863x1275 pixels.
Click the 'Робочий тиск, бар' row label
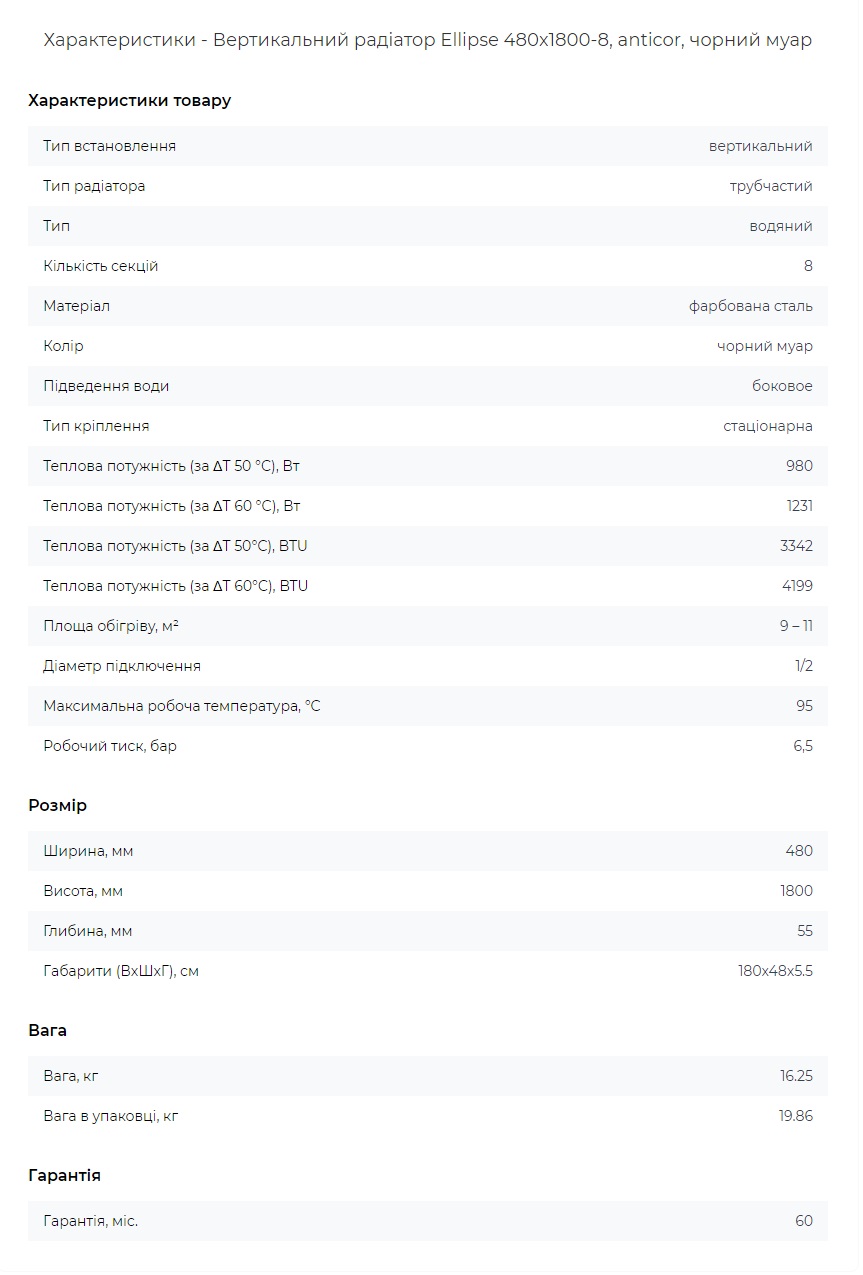tap(110, 746)
